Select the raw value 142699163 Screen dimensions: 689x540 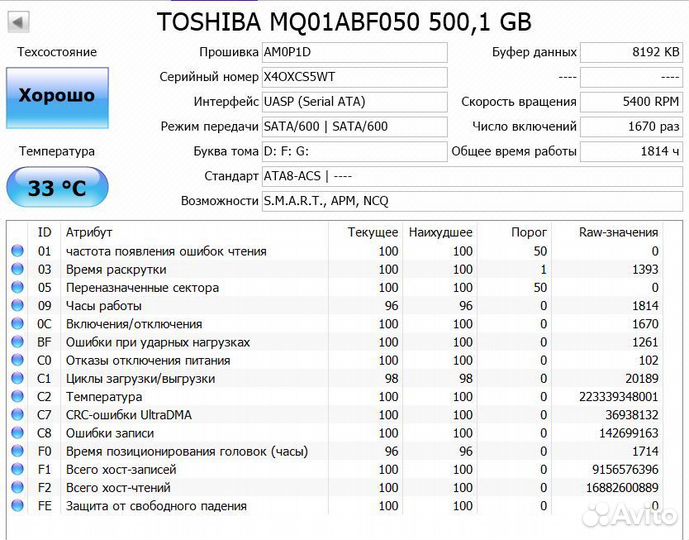point(629,433)
